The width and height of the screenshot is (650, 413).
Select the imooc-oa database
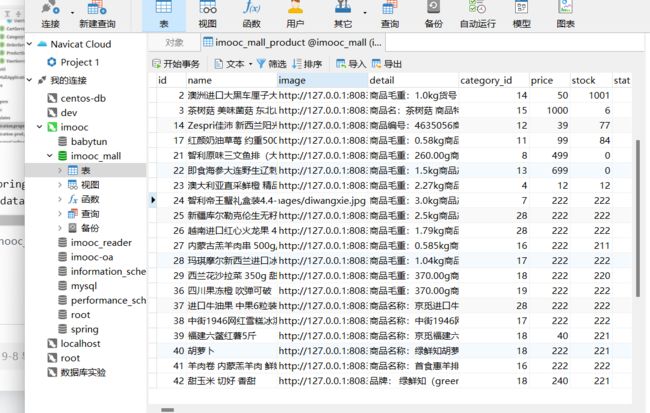tap(92, 257)
